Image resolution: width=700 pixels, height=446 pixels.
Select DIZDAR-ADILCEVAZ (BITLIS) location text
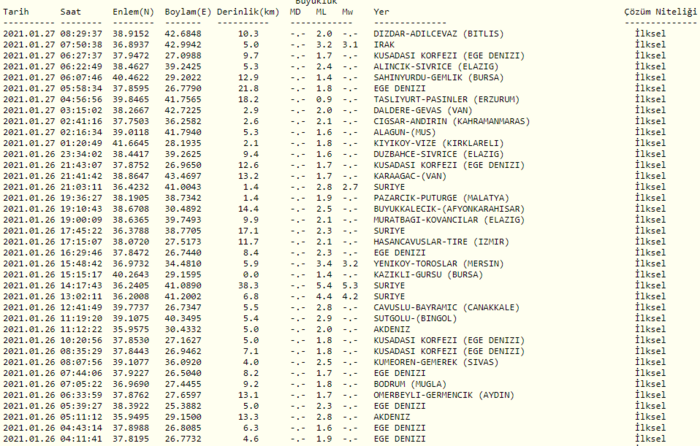pyautogui.click(x=438, y=34)
